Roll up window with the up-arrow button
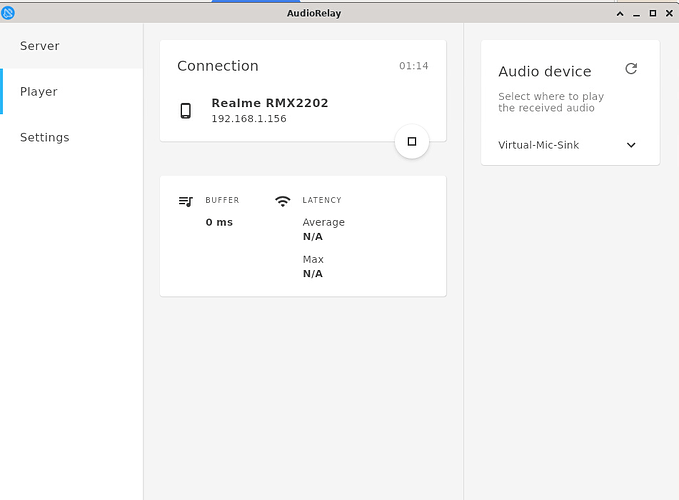This screenshot has width=679, height=500. pyautogui.click(x=620, y=14)
